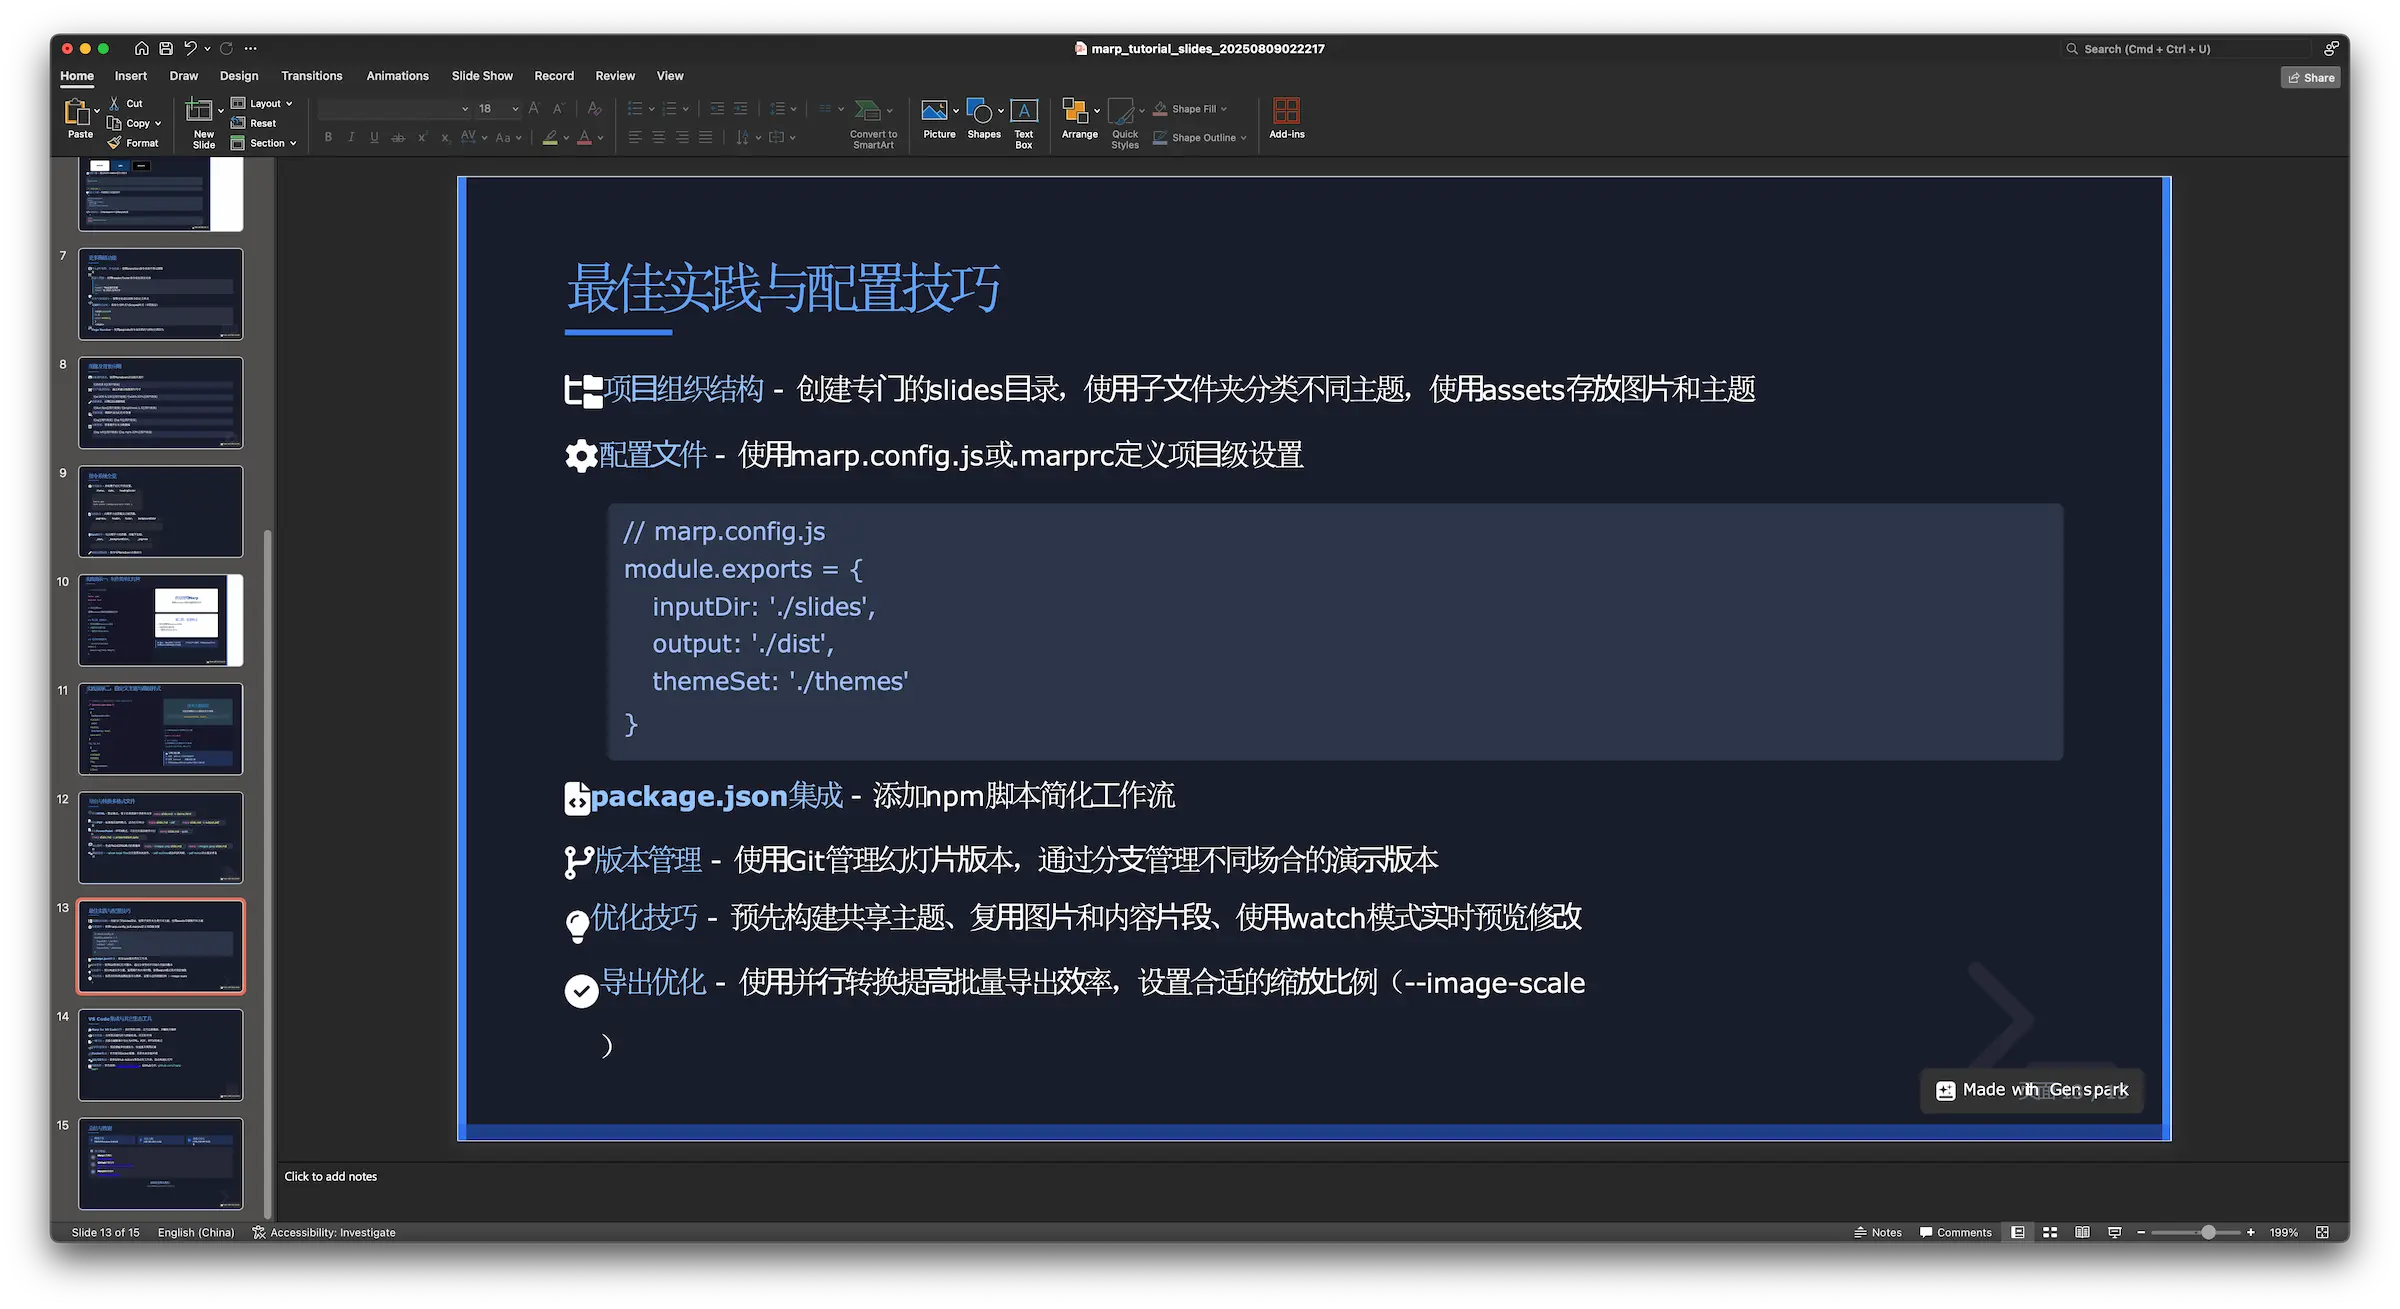Viewport: 2400px width, 1309px height.
Task: Toggle Subscript formatting
Action: [445, 137]
